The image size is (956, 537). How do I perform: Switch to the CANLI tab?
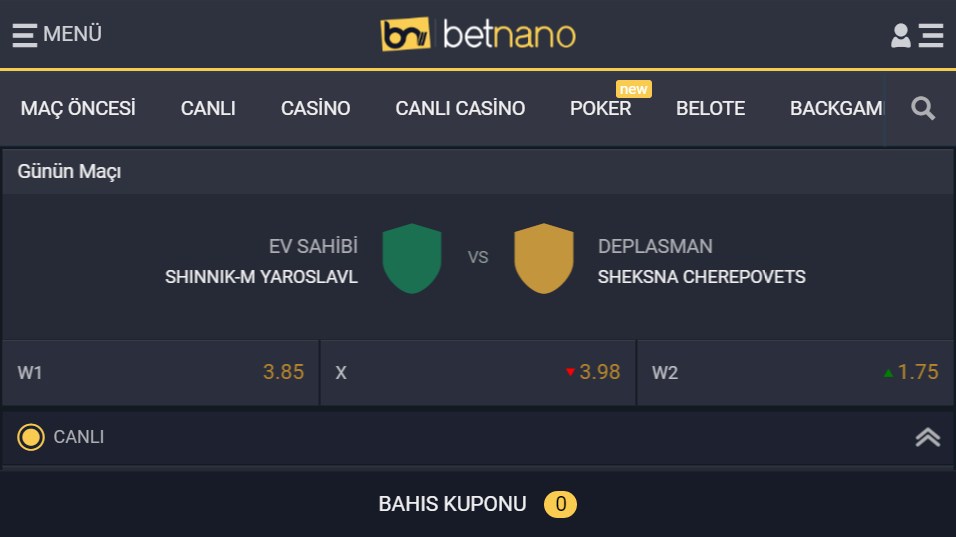pos(208,109)
